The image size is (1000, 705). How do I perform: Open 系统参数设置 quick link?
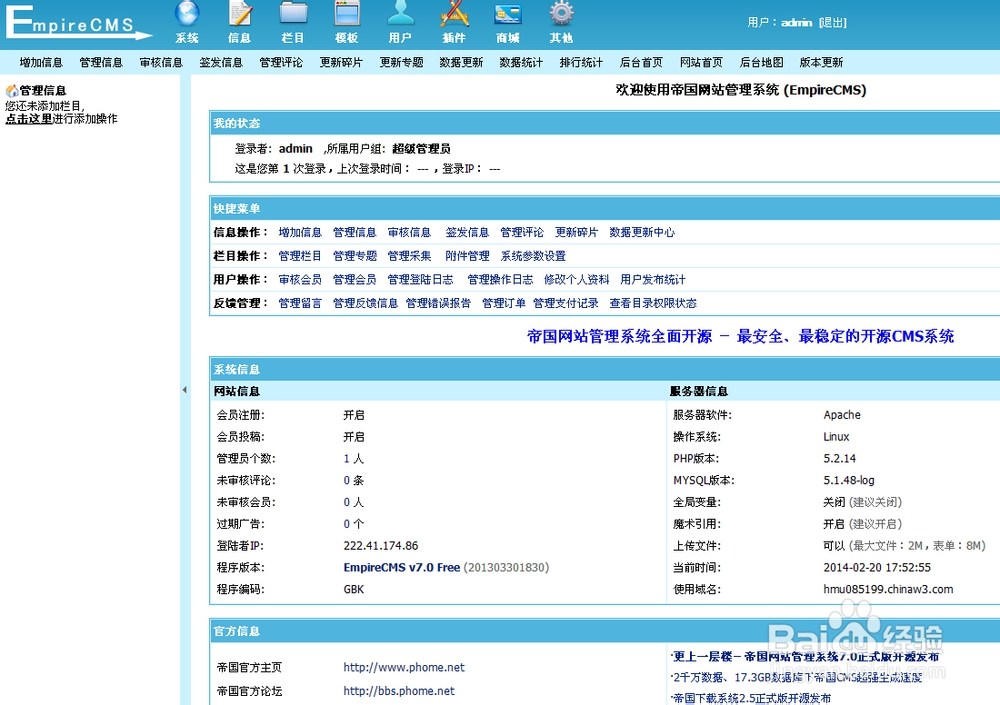pos(533,256)
